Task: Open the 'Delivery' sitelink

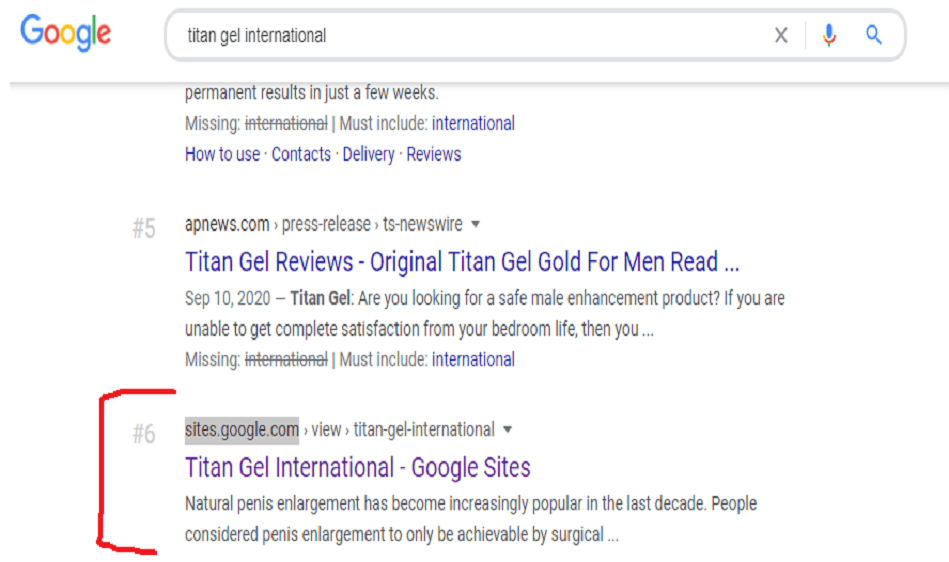Action: click(x=368, y=154)
